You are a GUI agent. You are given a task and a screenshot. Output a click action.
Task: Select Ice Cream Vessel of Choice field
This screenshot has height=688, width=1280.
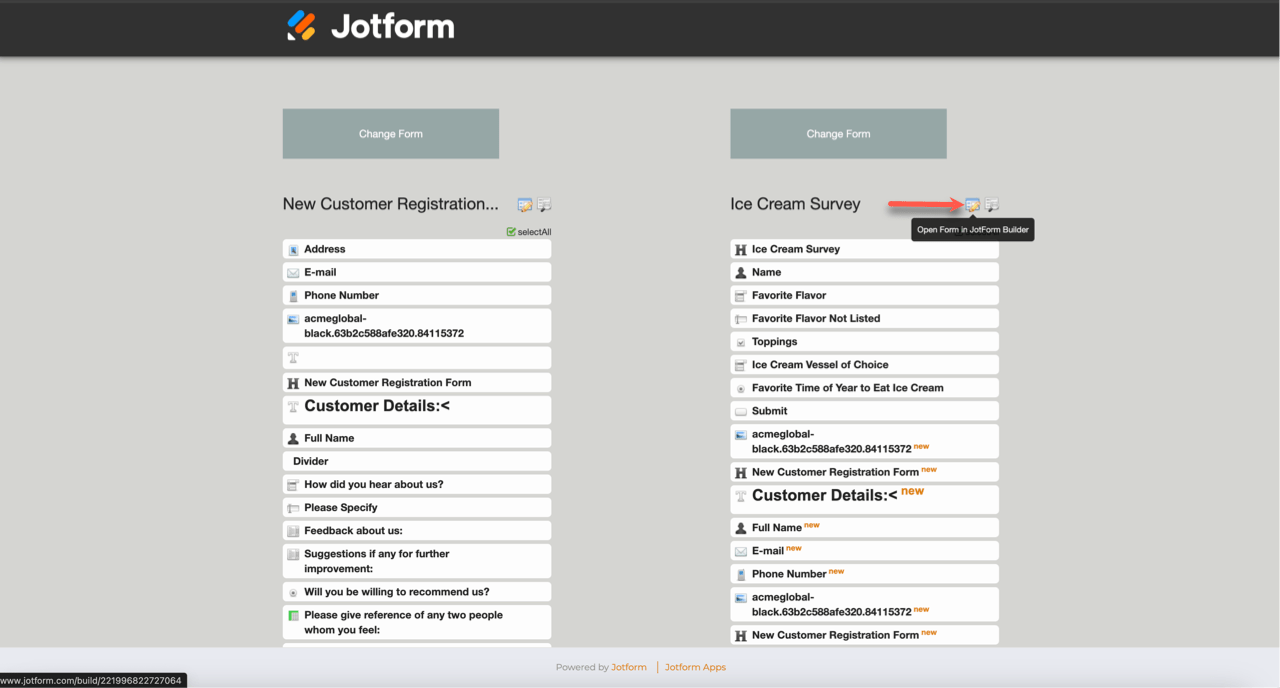[x=865, y=364]
